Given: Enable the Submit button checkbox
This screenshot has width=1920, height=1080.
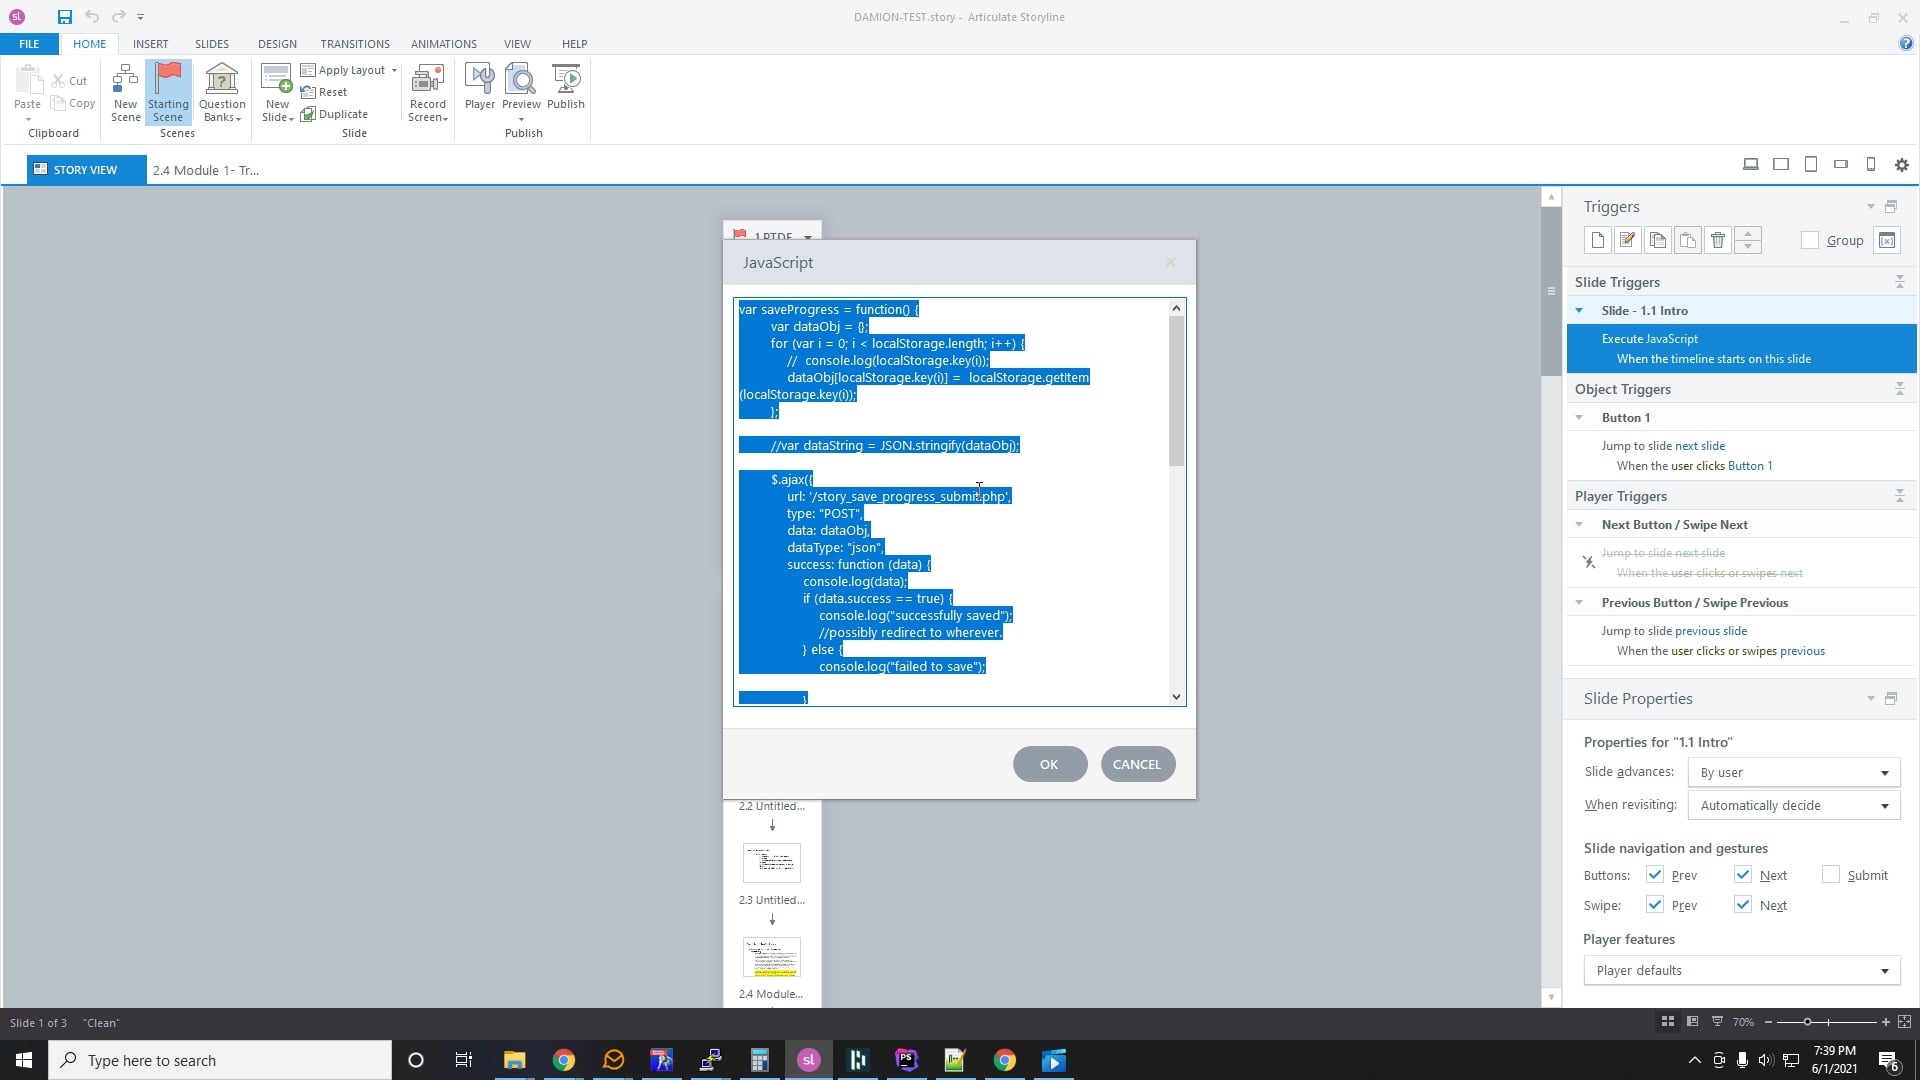Looking at the screenshot, I should [1830, 875].
